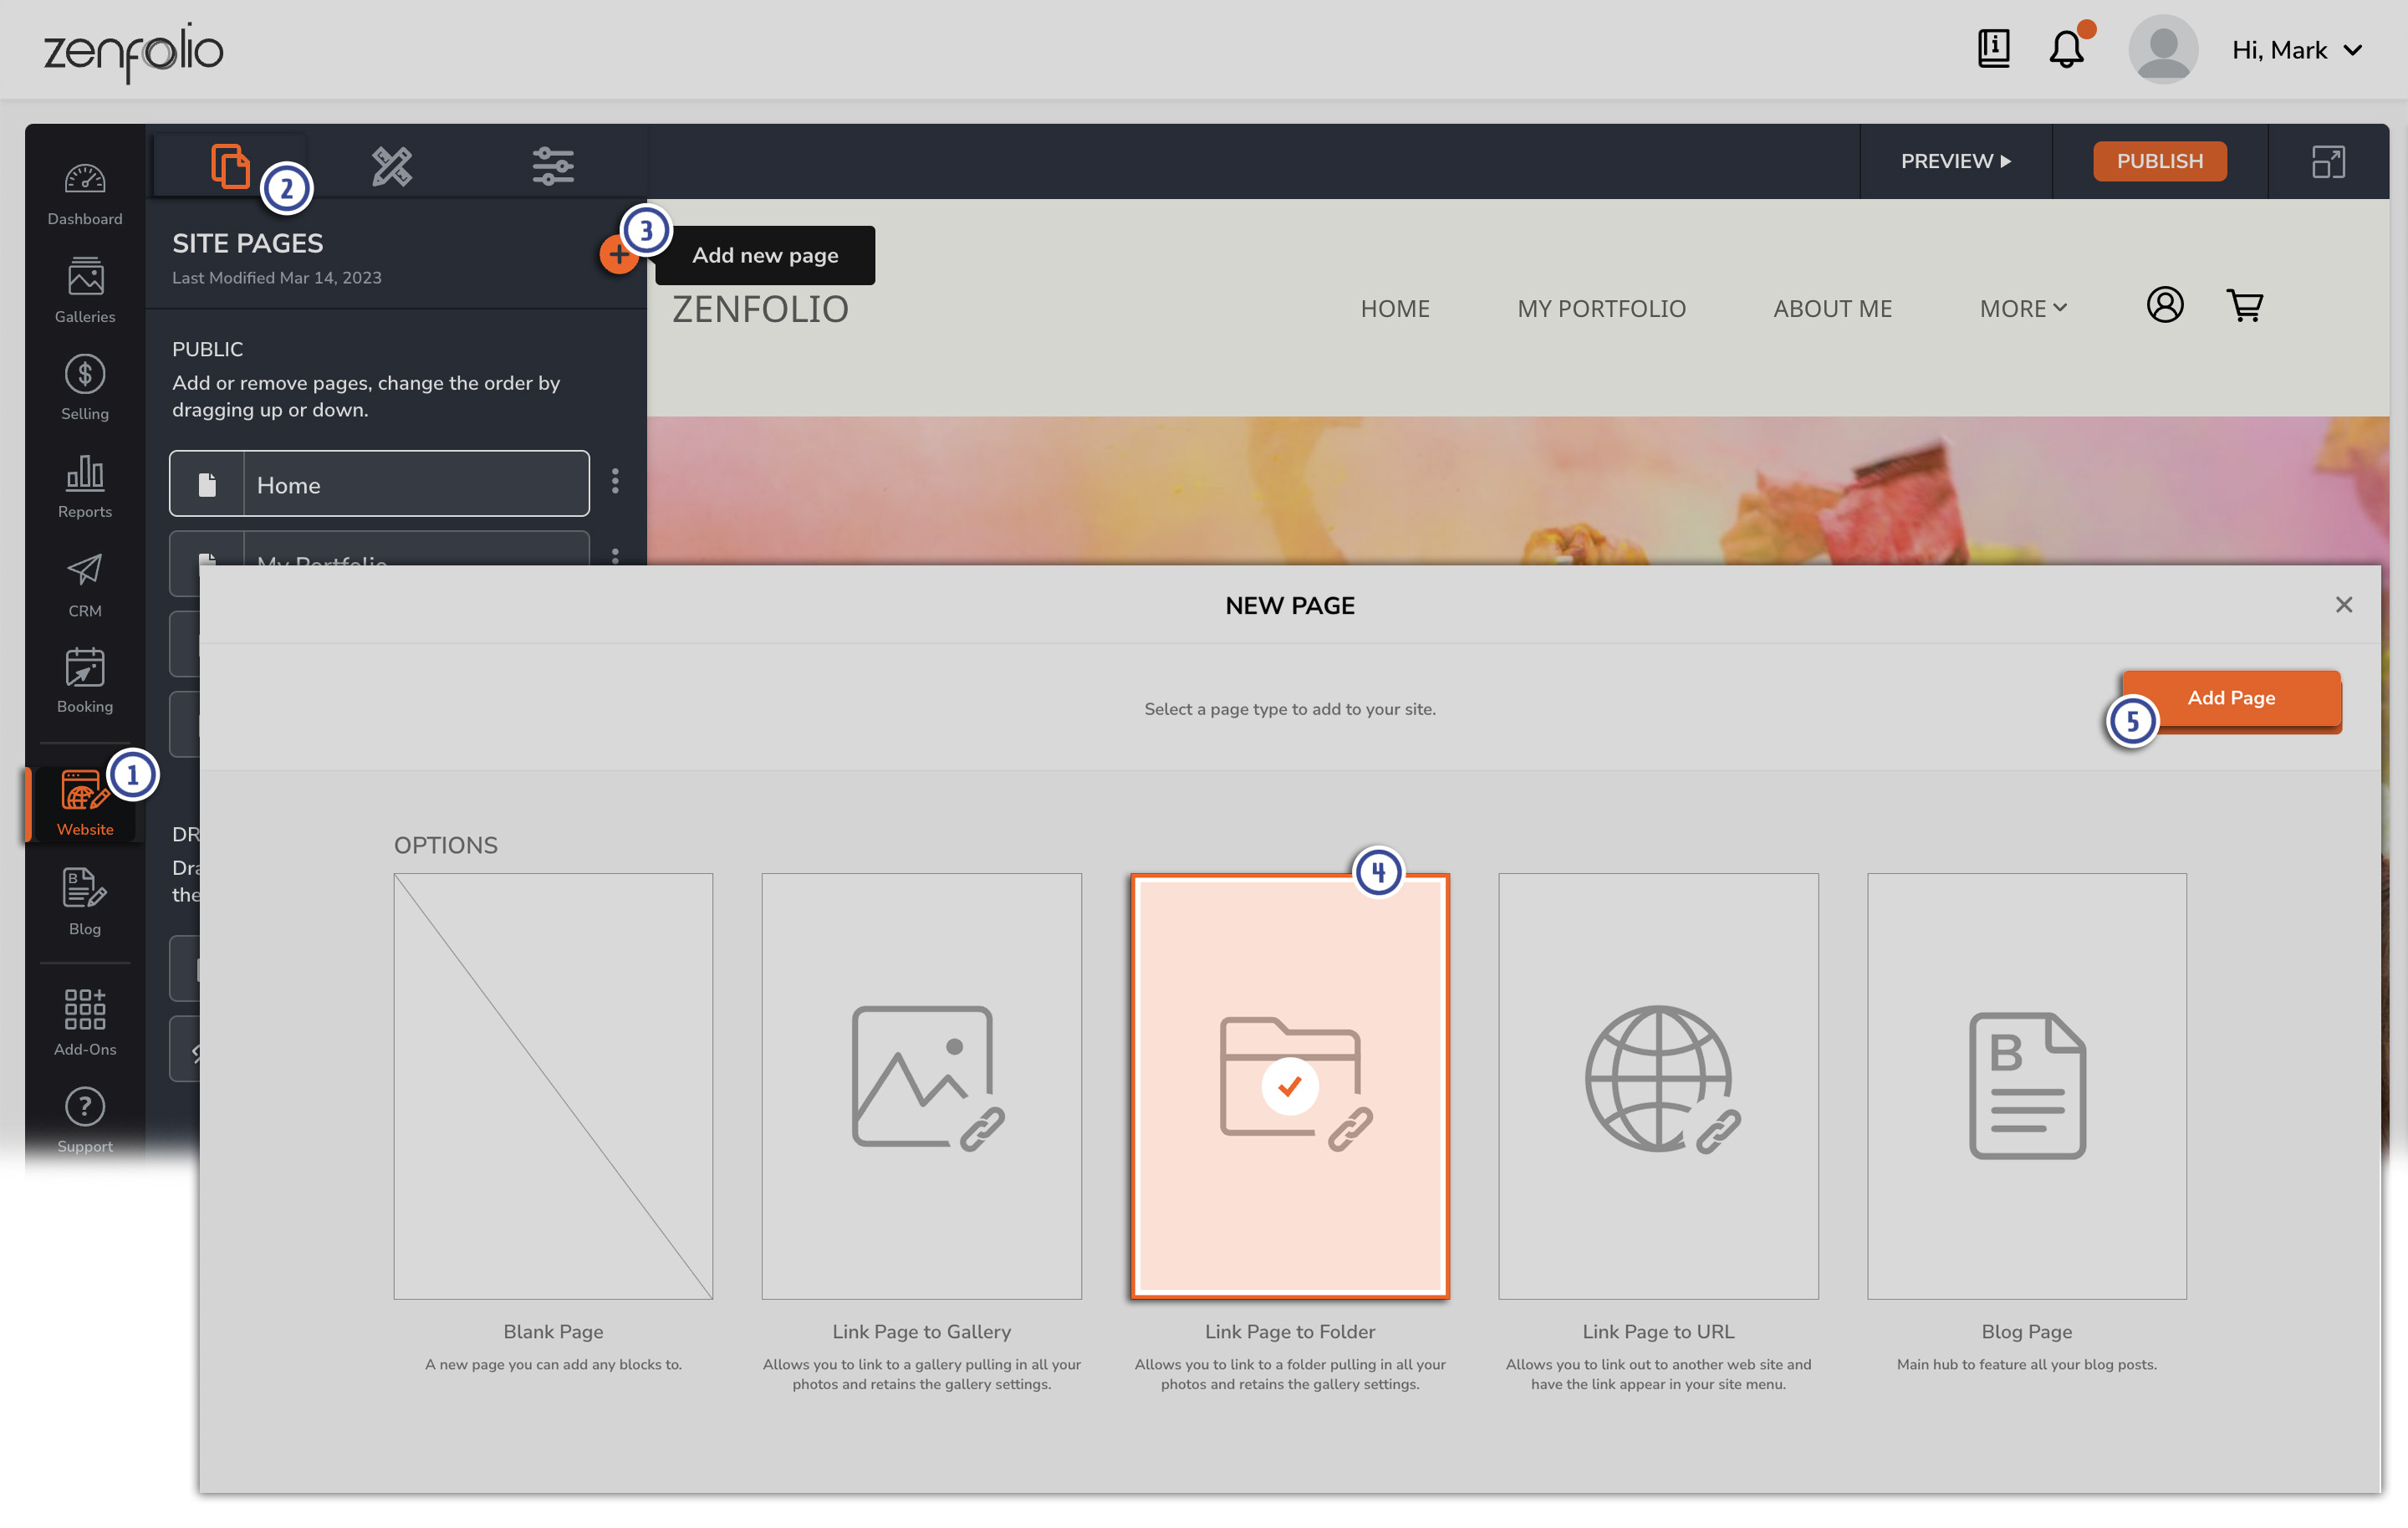The width and height of the screenshot is (2408, 1528).
Task: Click the Website icon in sidebar
Action: tap(83, 801)
